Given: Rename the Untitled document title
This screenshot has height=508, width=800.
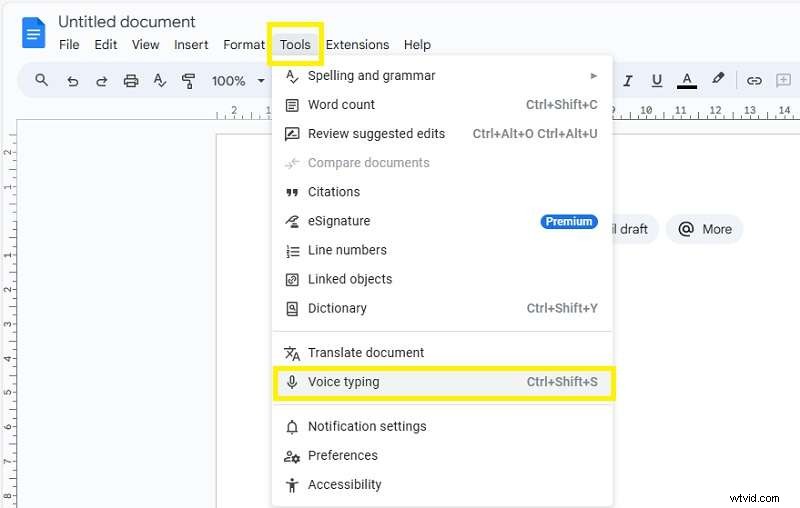Looking at the screenshot, I should tap(127, 21).
